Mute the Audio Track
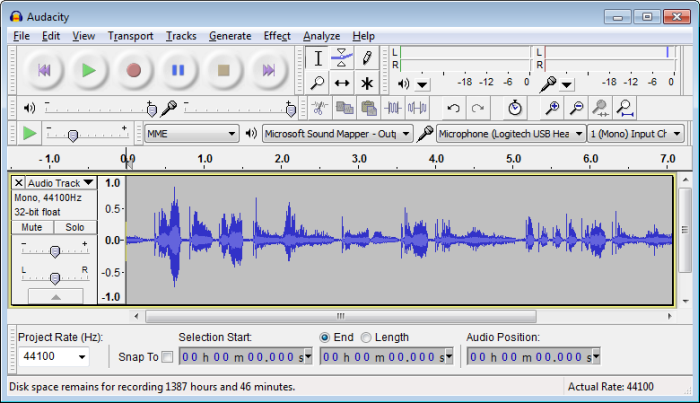 (32, 227)
